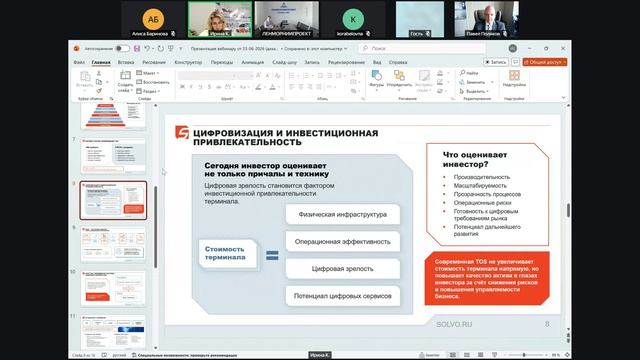Image resolution: width=640 pixels, height=360 pixels.
Task: Switch to the Переходы ribbon tab
Action: (x=222, y=62)
